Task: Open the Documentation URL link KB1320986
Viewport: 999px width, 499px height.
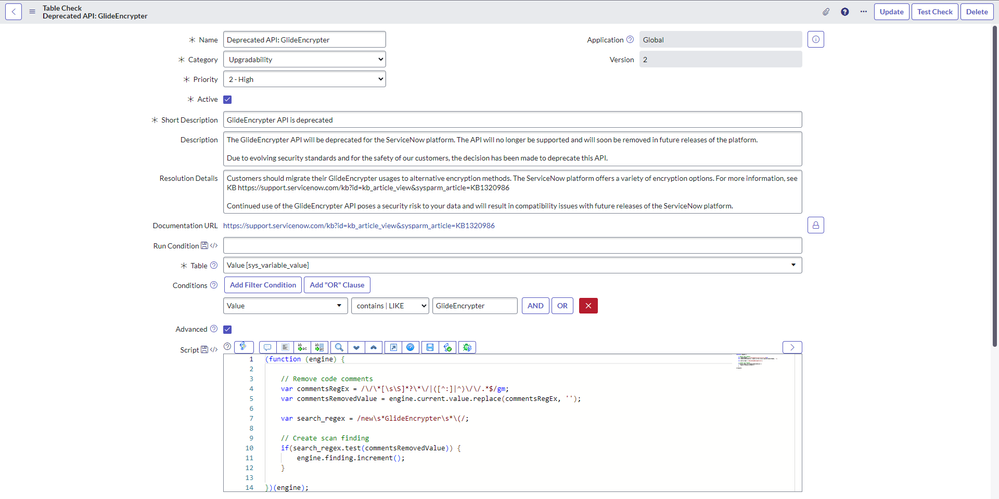Action: point(359,226)
